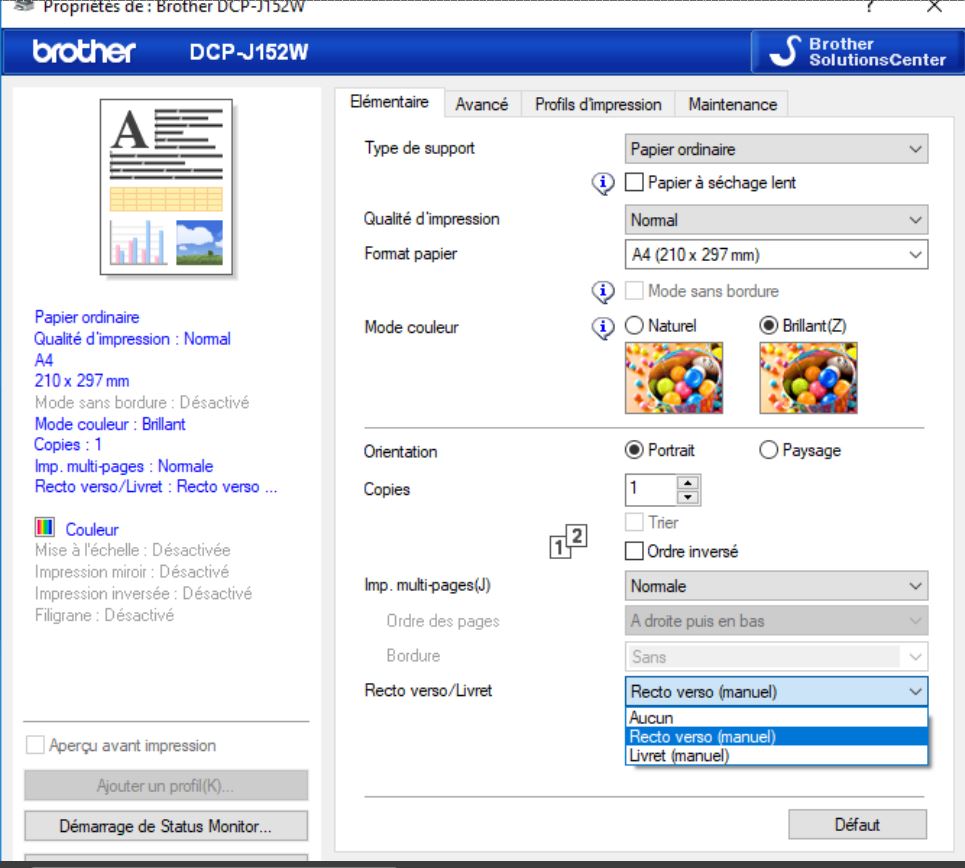This screenshot has height=868, width=965.
Task: Open the Qualité d'impression dropdown
Action: tap(776, 220)
